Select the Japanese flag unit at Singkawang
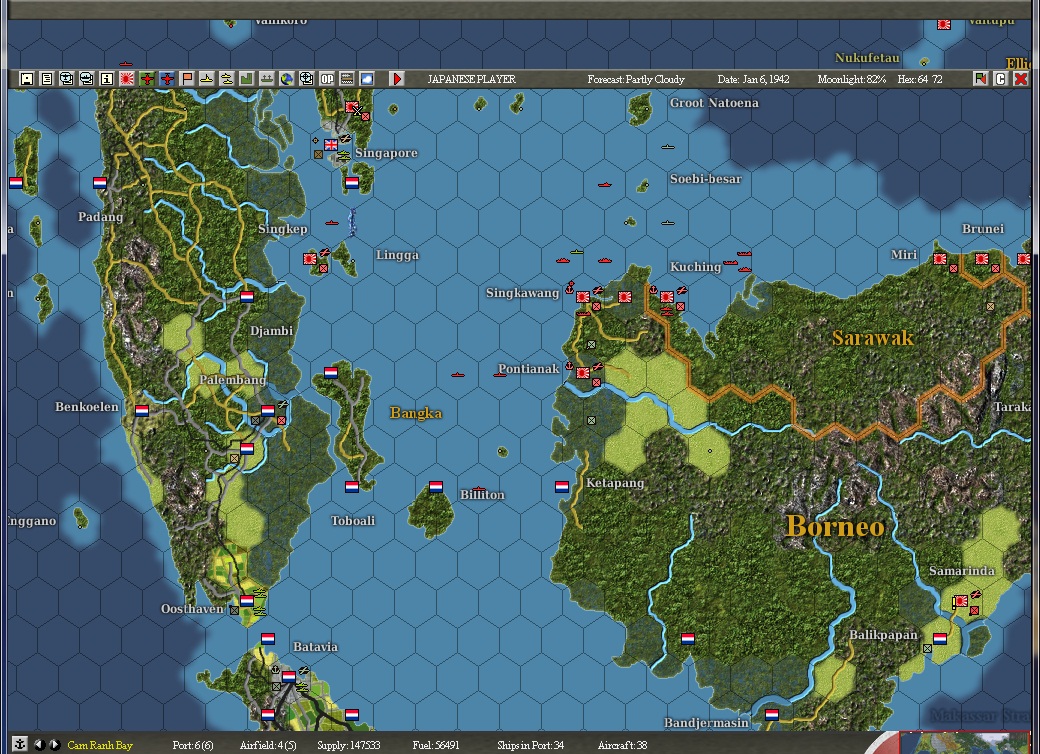 click(583, 296)
